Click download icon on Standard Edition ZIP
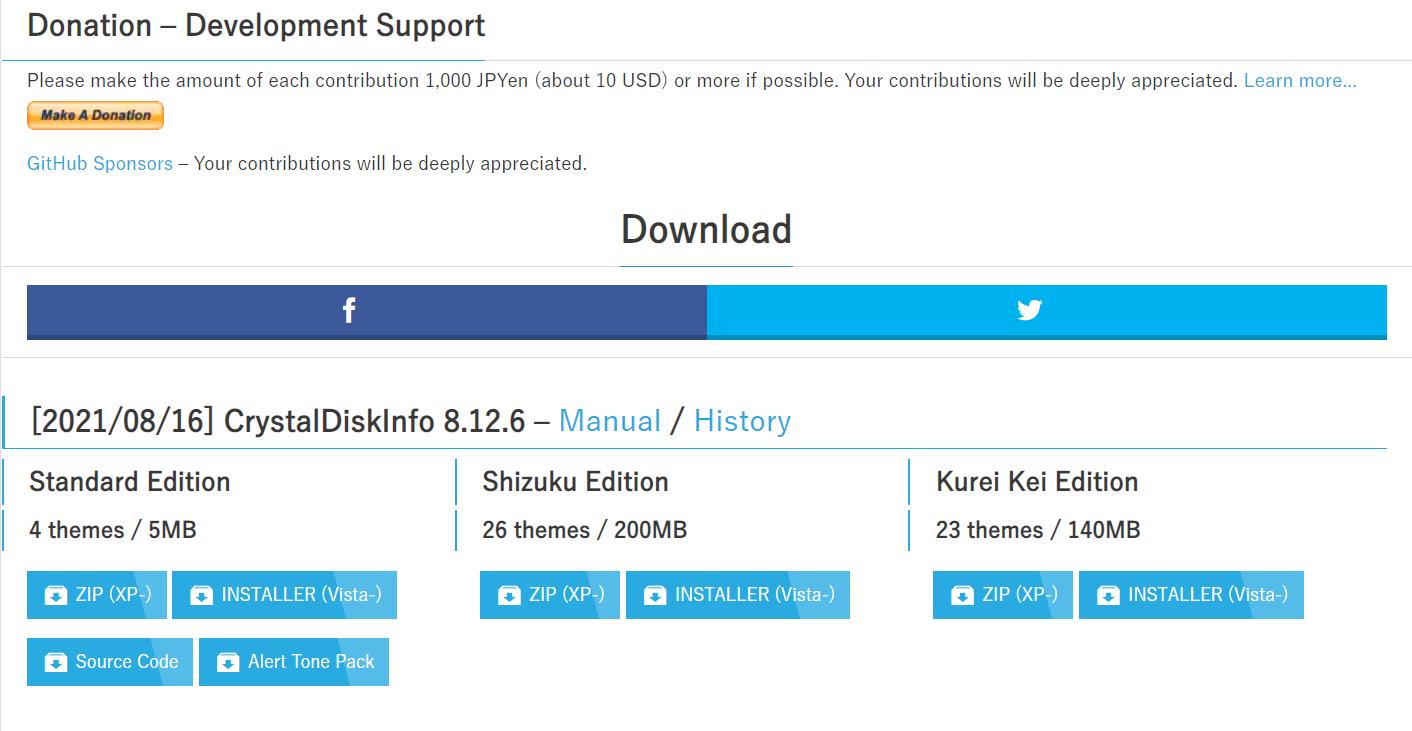Image resolution: width=1412 pixels, height=731 pixels. [56, 596]
